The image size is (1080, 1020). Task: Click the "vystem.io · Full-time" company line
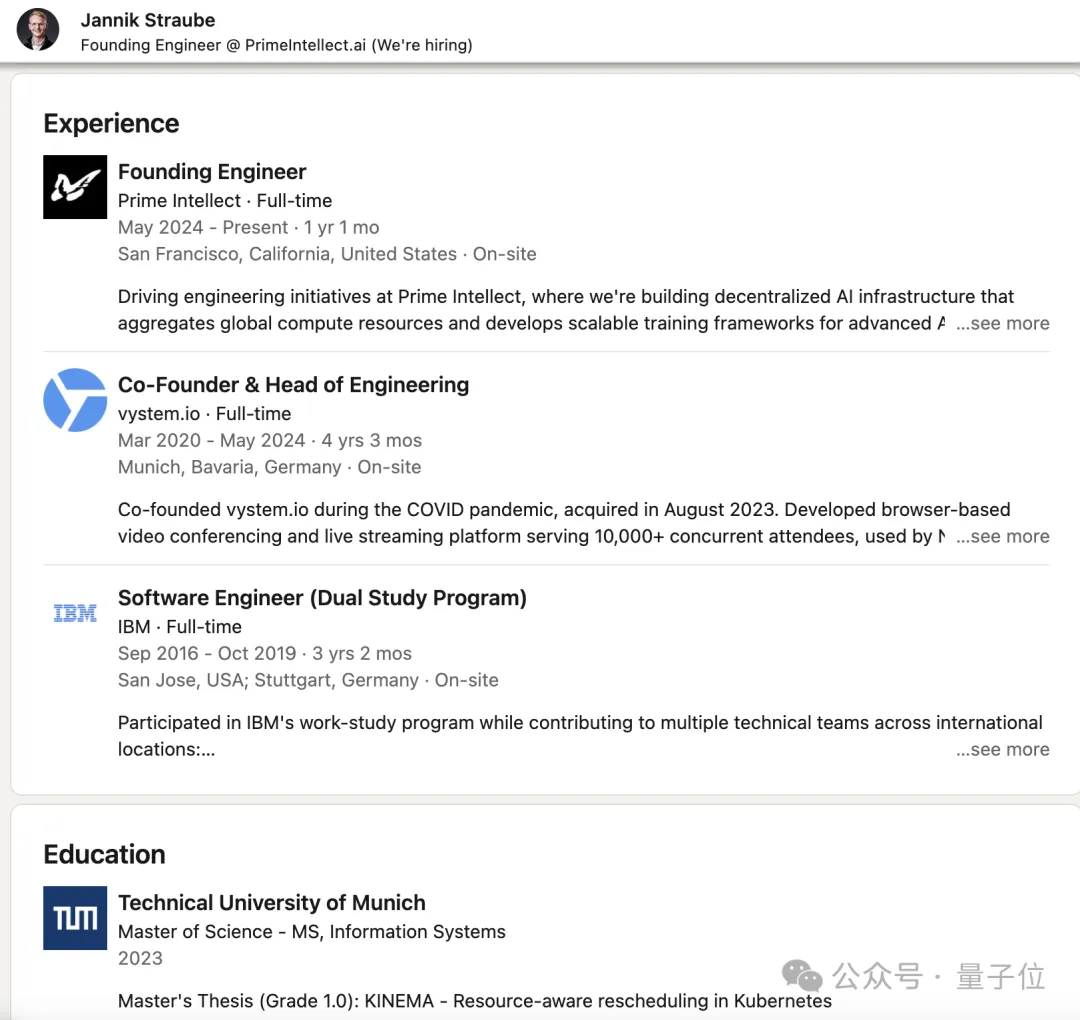tap(205, 413)
